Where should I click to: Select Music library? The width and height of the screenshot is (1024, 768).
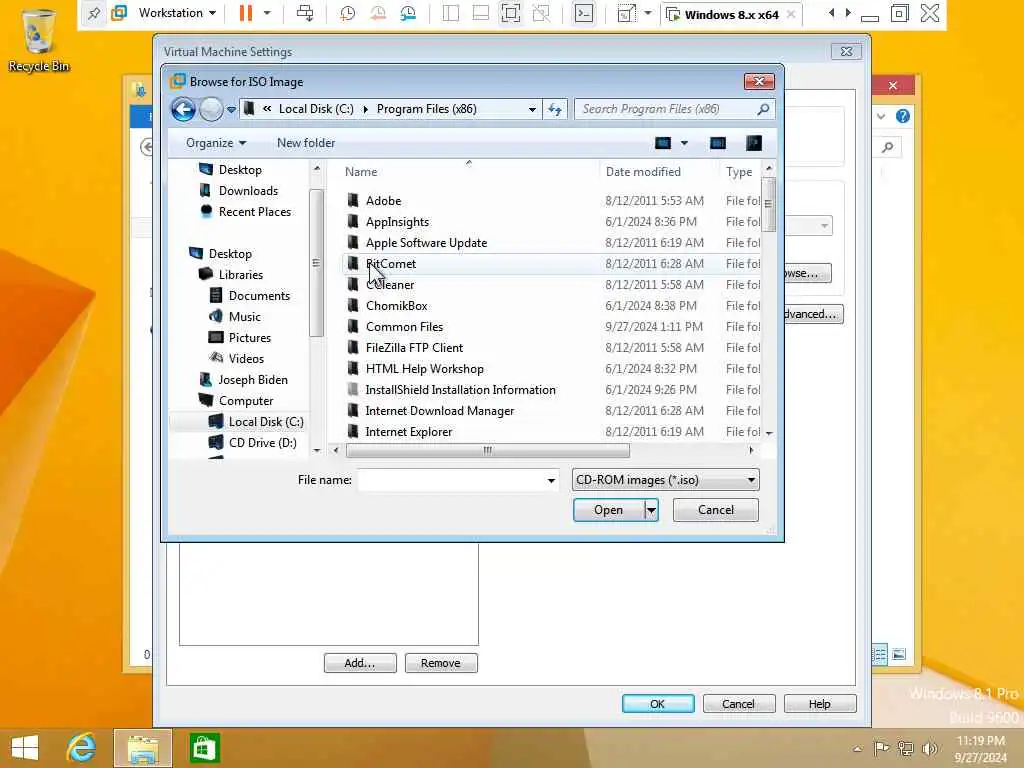click(x=244, y=317)
